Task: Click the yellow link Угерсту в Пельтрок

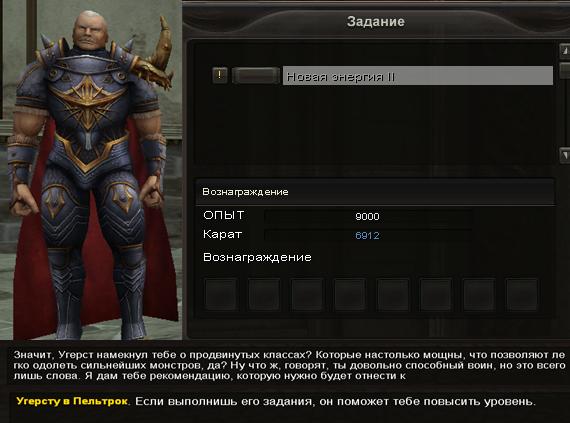Action: [x=72, y=401]
